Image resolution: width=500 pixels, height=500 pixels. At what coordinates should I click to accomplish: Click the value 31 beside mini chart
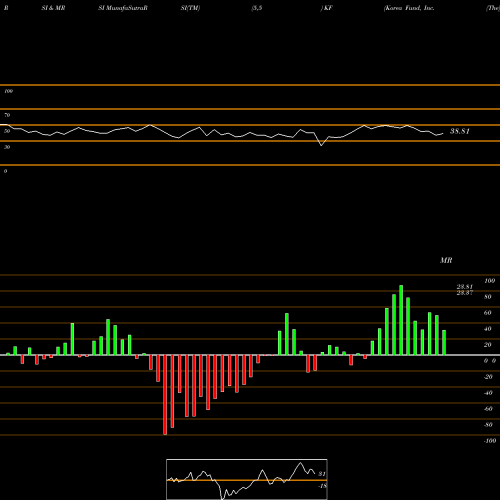(322, 474)
